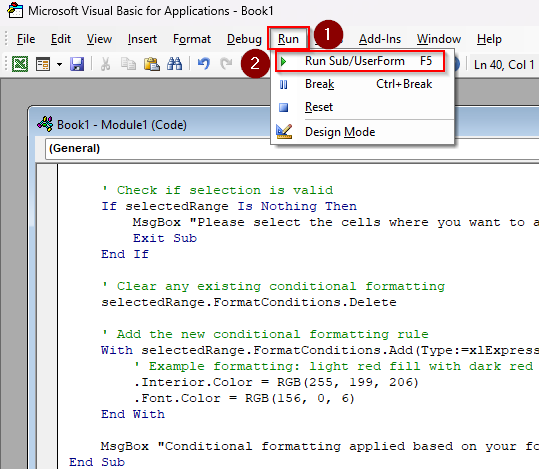Click the 'Check if selection is valid' comment

click(x=218, y=190)
